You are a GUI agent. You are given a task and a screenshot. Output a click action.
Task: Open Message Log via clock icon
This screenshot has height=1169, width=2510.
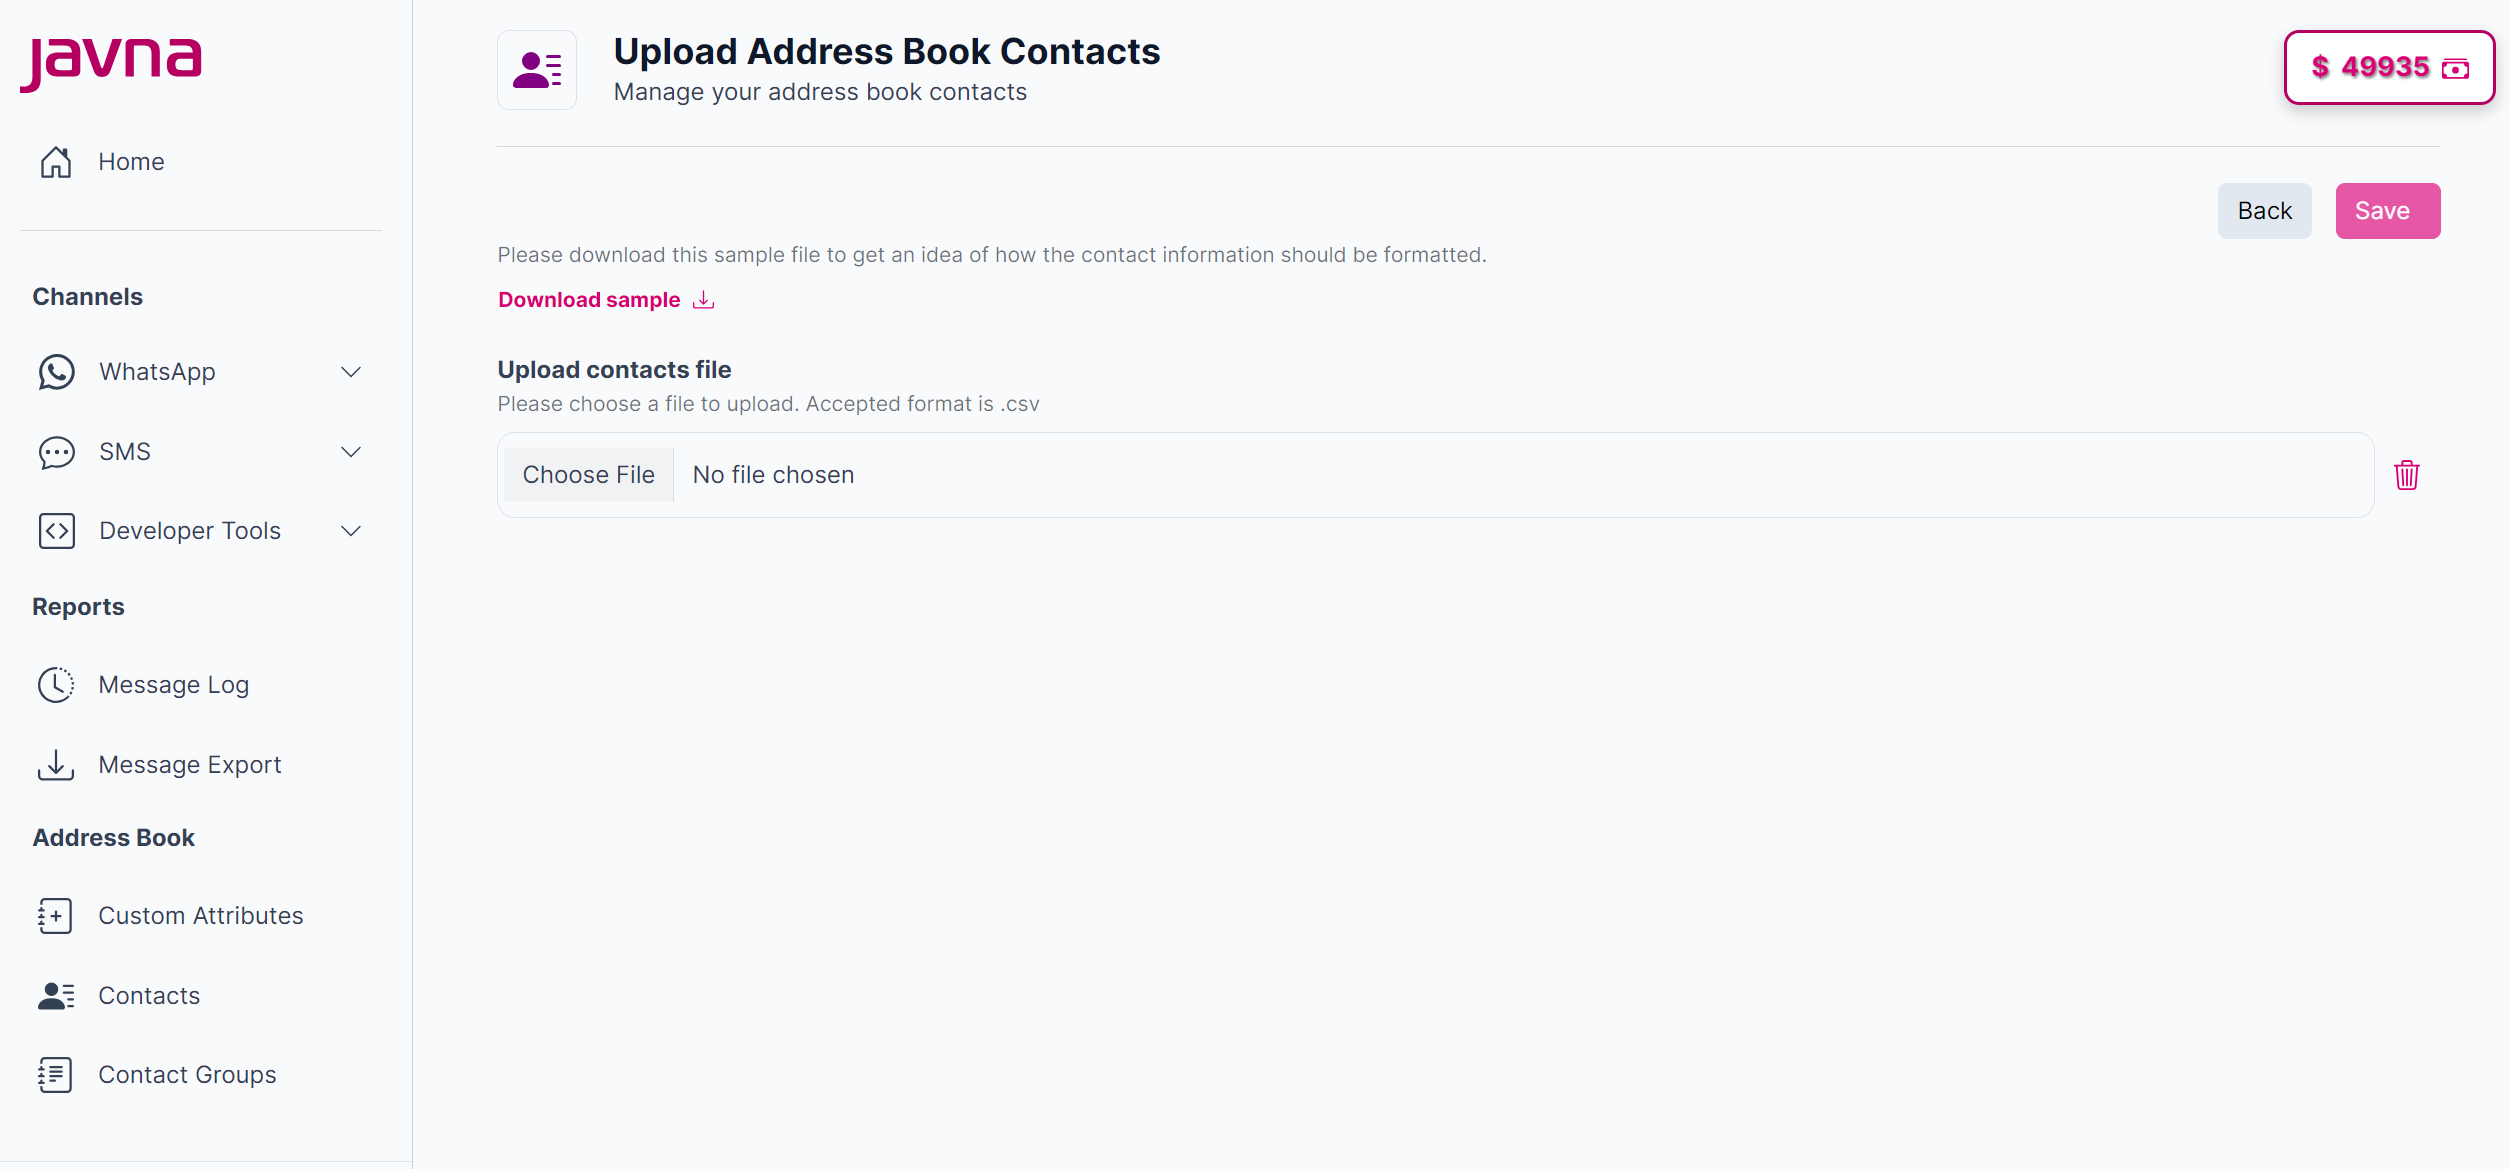56,684
